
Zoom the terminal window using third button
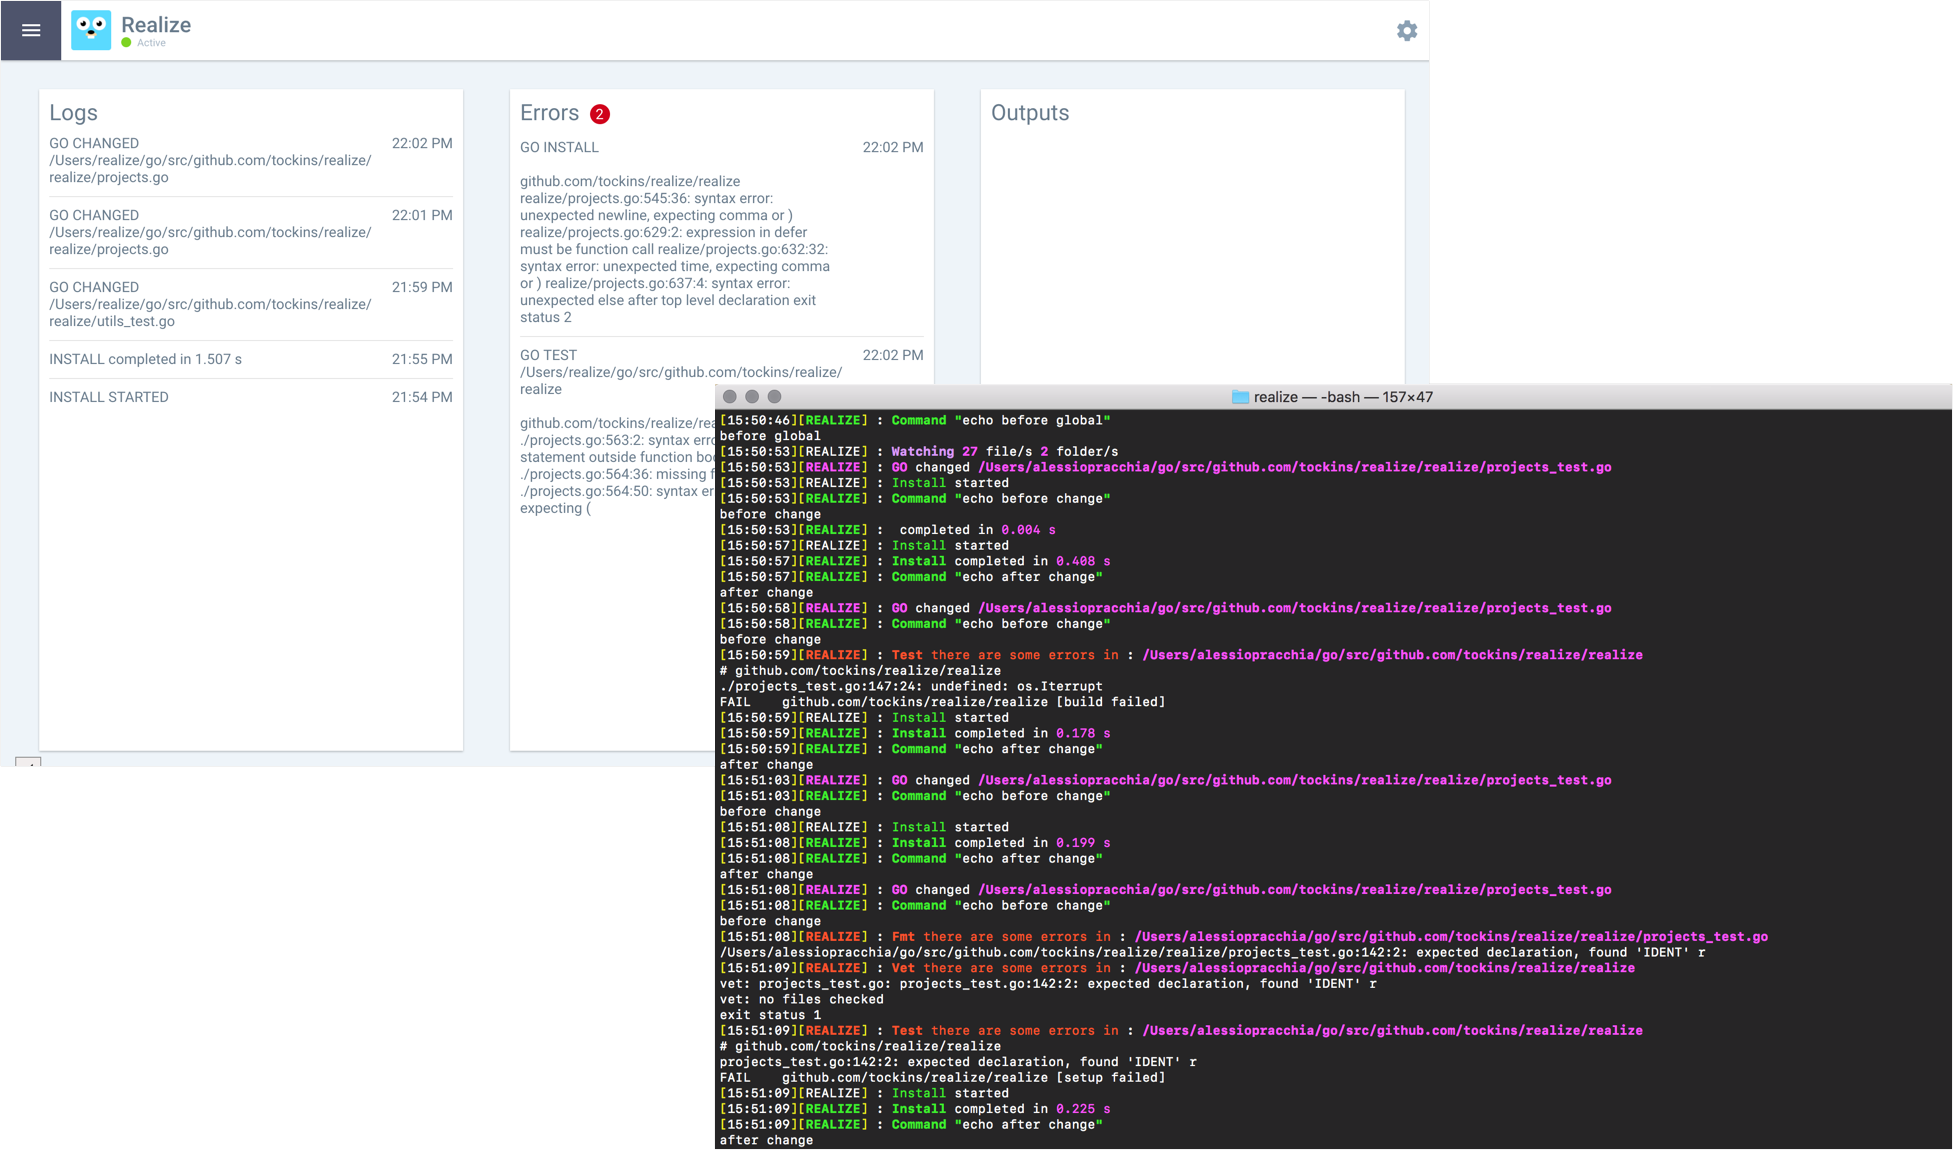[774, 397]
